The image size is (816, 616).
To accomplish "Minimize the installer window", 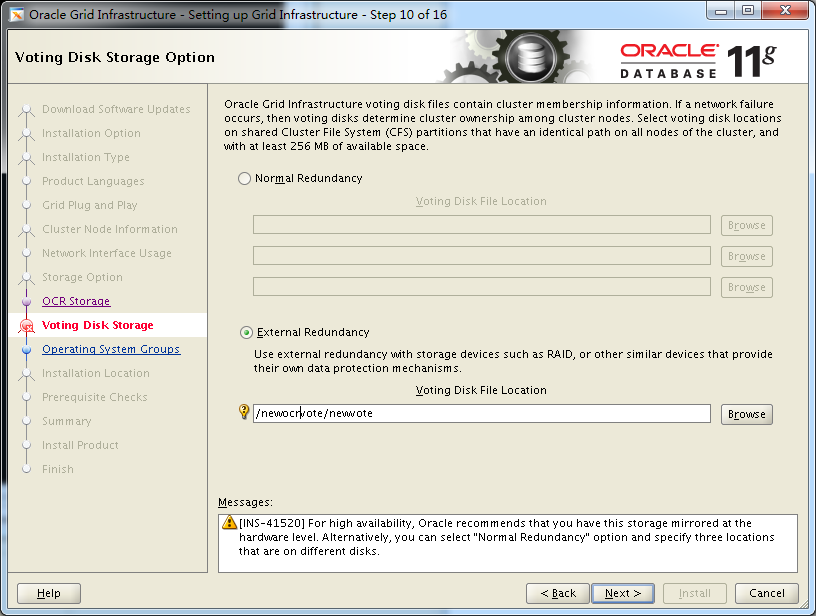I will (x=721, y=10).
